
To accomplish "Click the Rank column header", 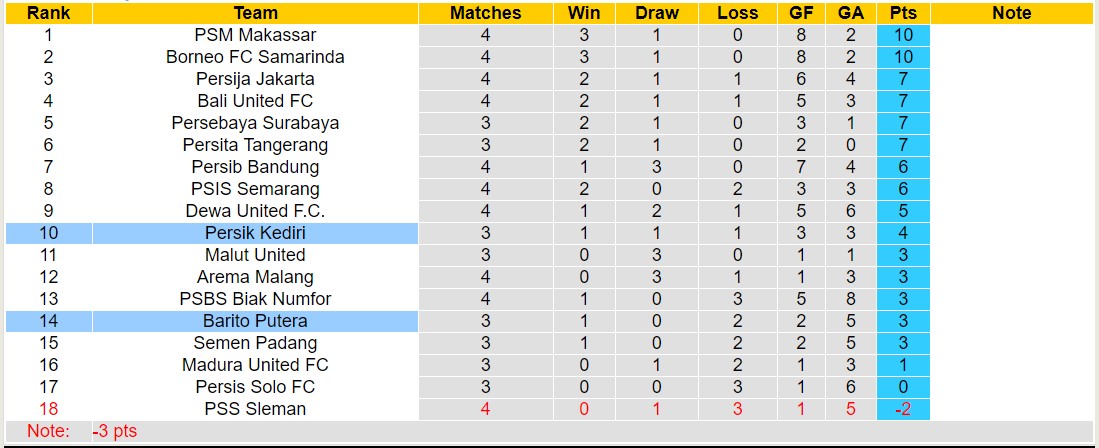I will click(48, 13).
